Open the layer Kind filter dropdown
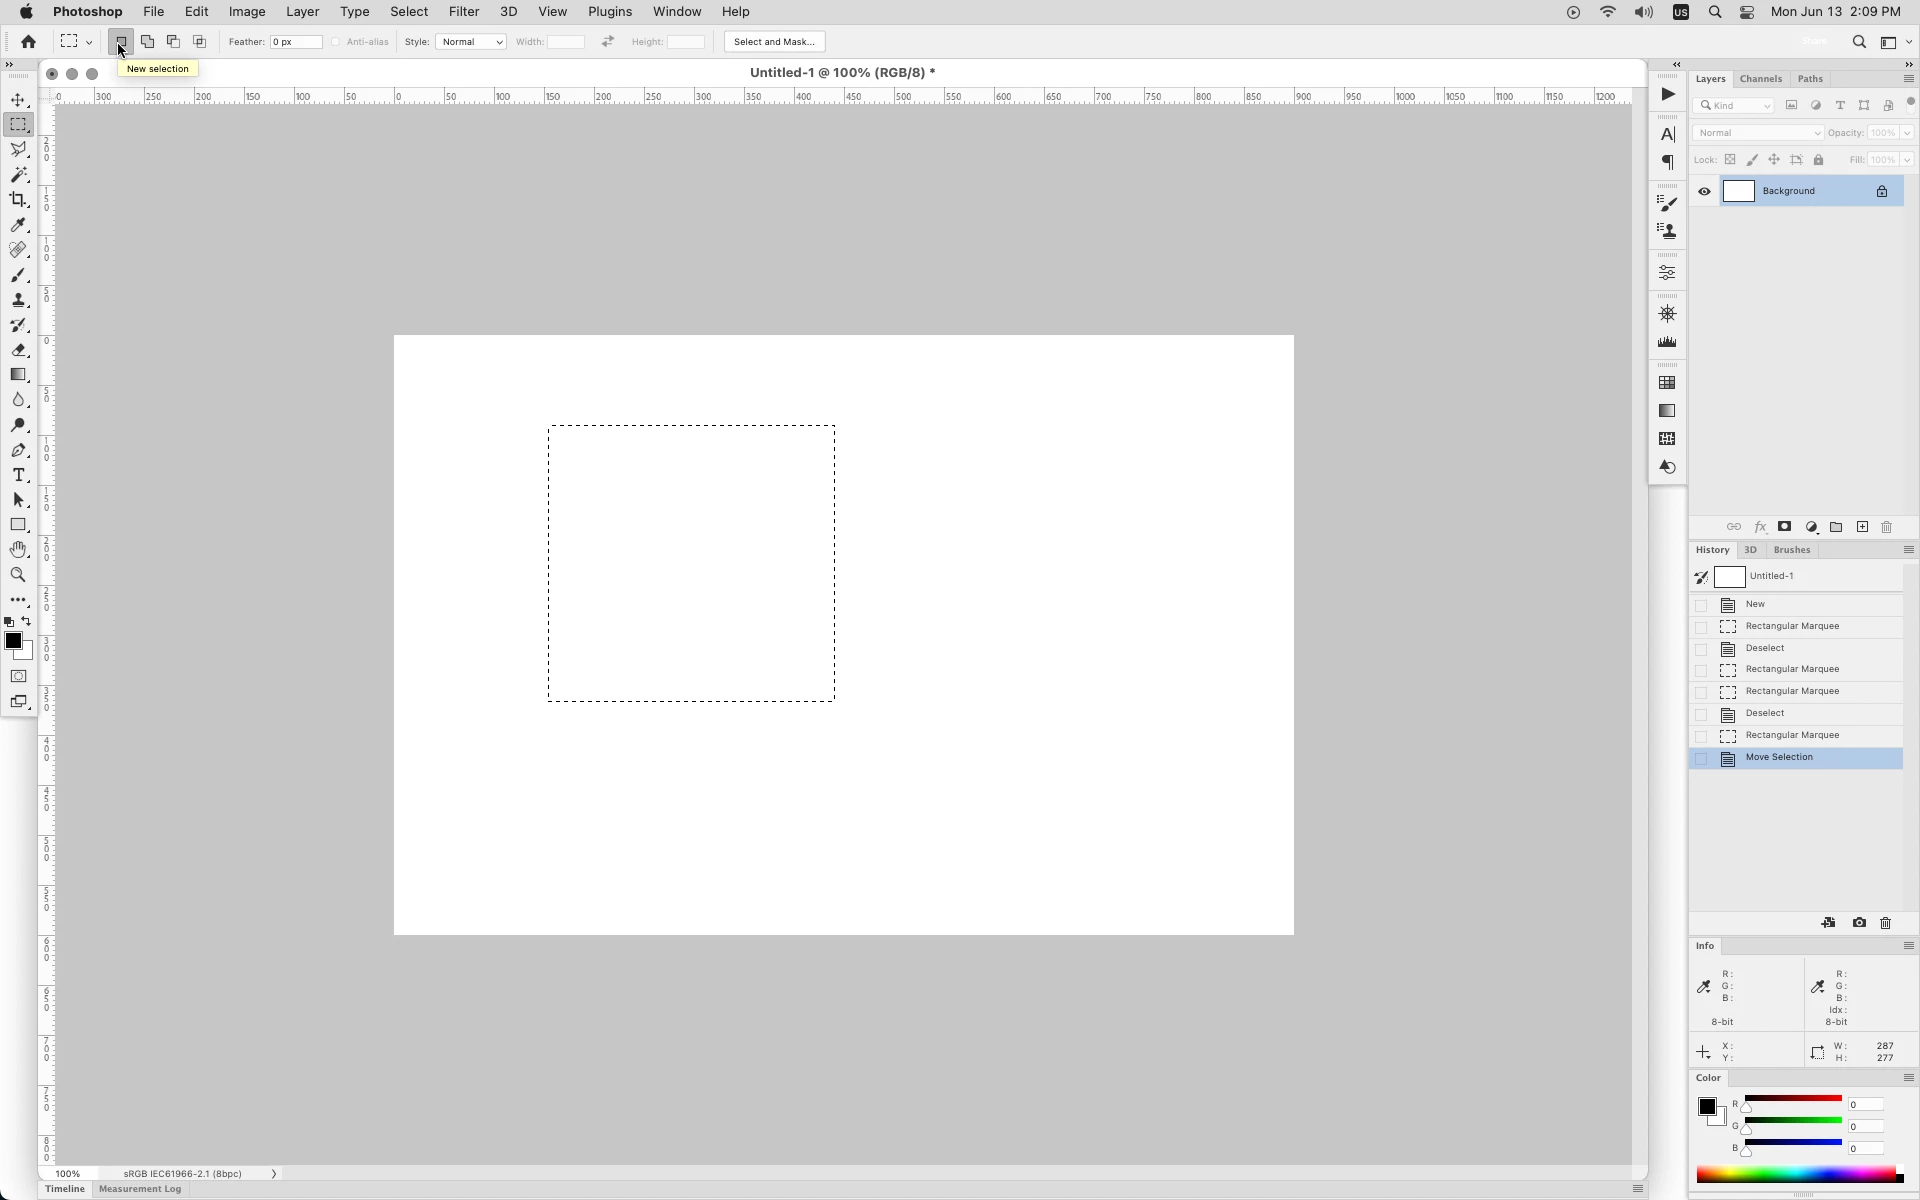The image size is (1920, 1200). coord(1735,106)
